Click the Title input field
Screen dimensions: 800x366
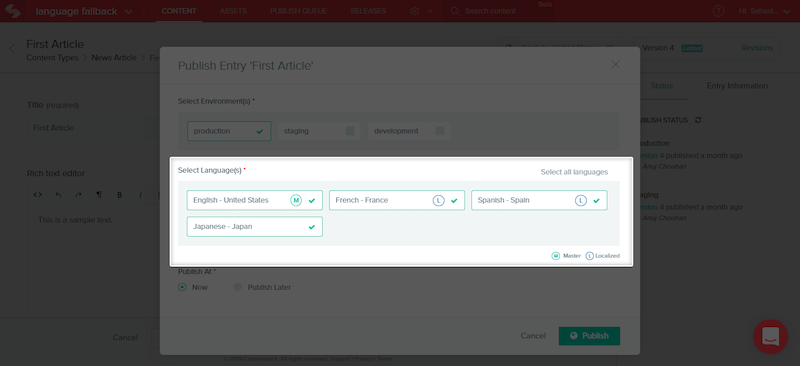coord(93,128)
